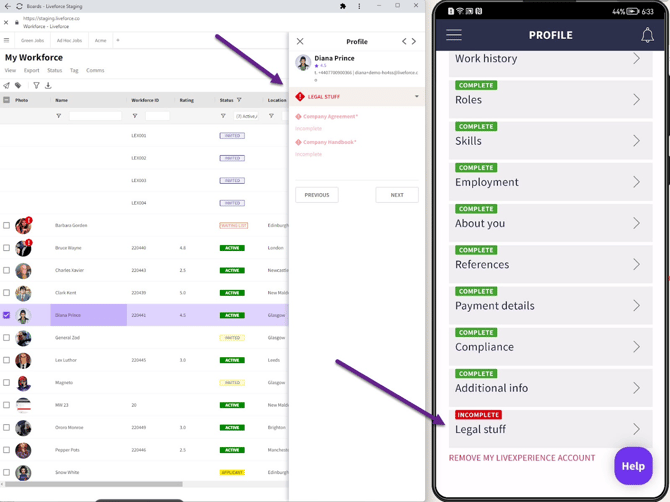Open the Export menu
This screenshot has width=670, height=502.
[x=32, y=70]
